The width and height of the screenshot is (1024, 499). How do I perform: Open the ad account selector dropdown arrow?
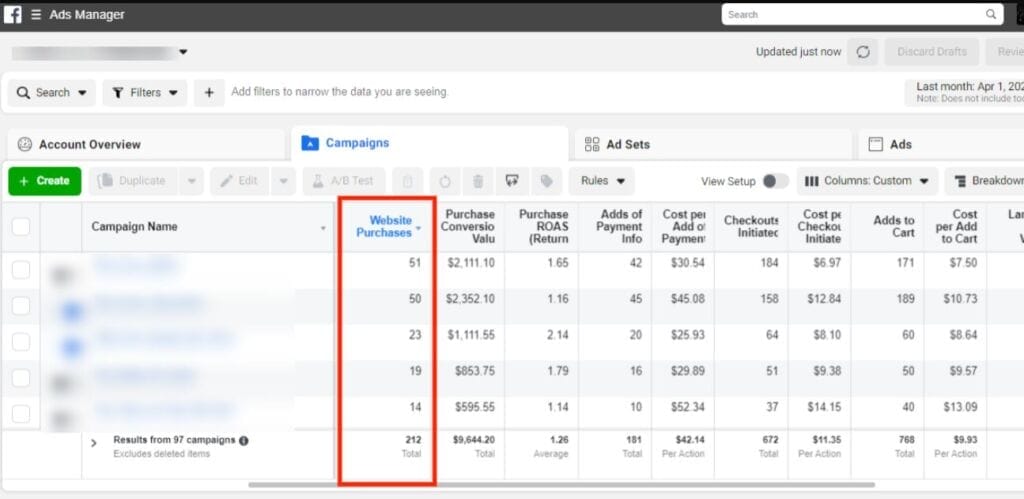(x=184, y=52)
